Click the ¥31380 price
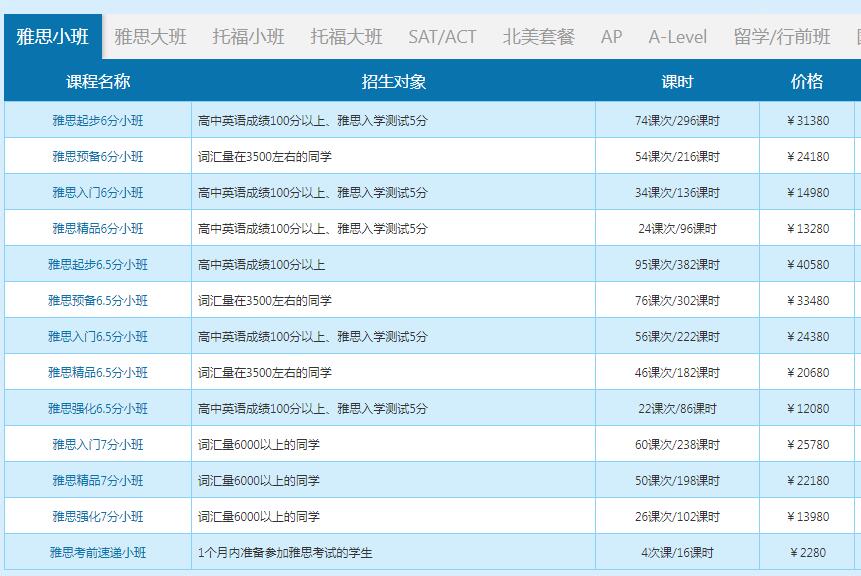The height and width of the screenshot is (576, 861). tap(808, 120)
